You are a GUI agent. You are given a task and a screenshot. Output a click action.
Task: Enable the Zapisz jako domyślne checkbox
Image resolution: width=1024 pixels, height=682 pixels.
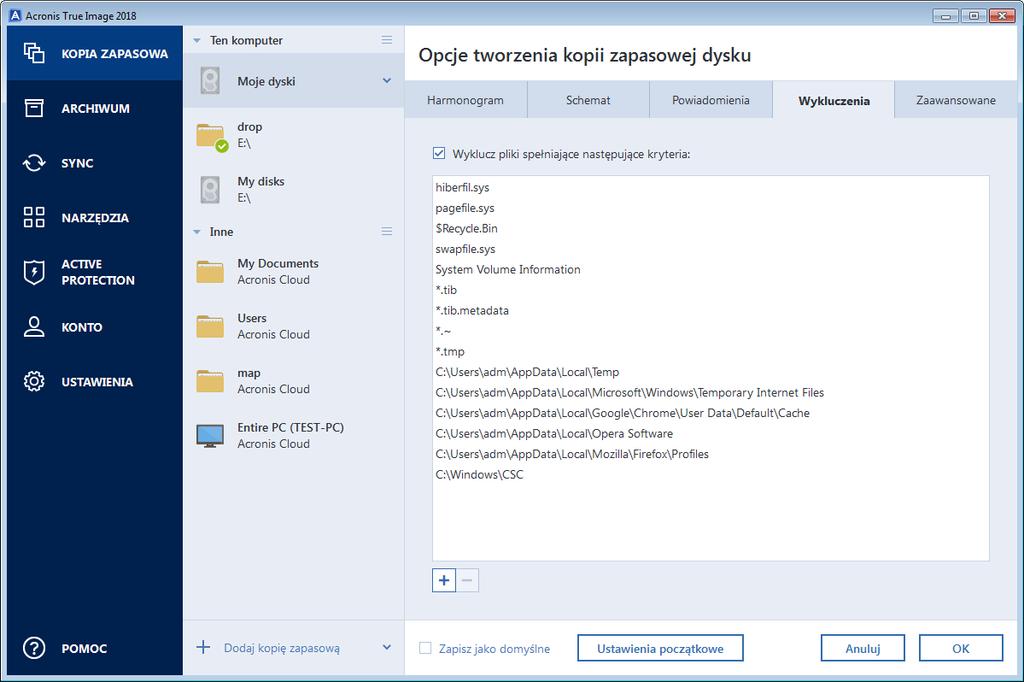click(x=425, y=648)
